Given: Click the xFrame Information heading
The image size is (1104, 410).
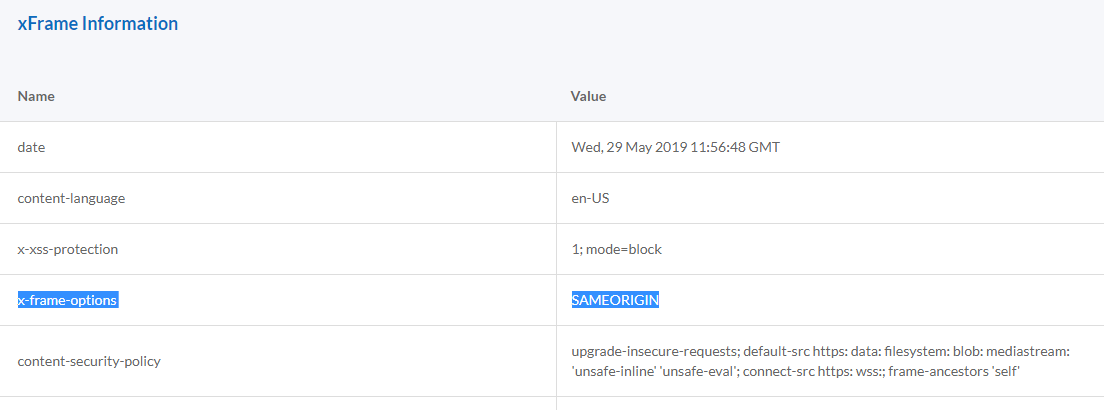Looking at the screenshot, I should 98,23.
